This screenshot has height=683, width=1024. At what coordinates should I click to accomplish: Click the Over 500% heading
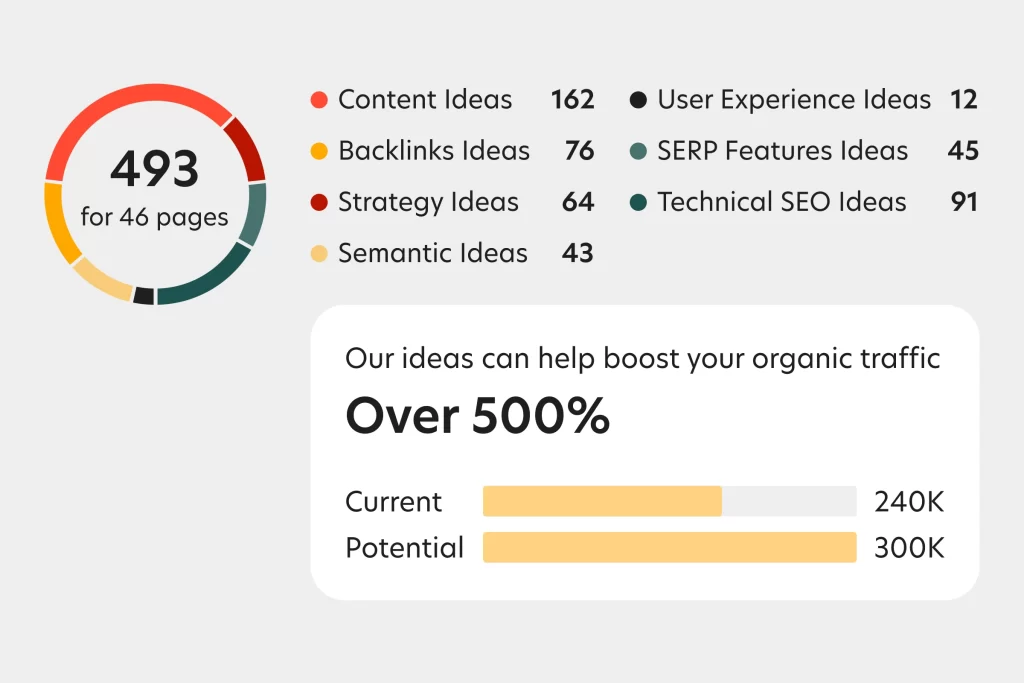(477, 415)
